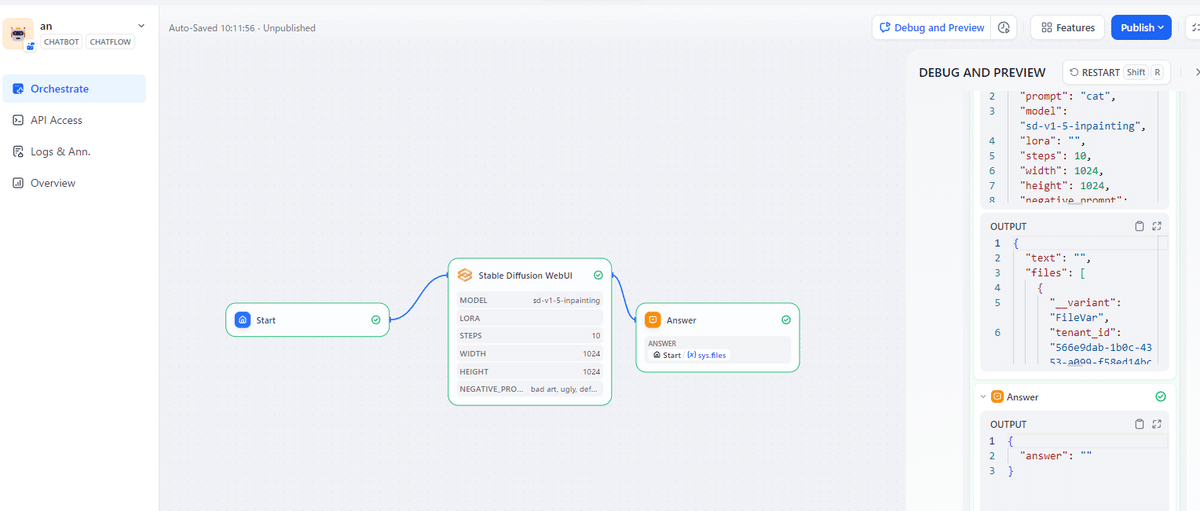Click the STEPS row with value 10

click(x=530, y=336)
